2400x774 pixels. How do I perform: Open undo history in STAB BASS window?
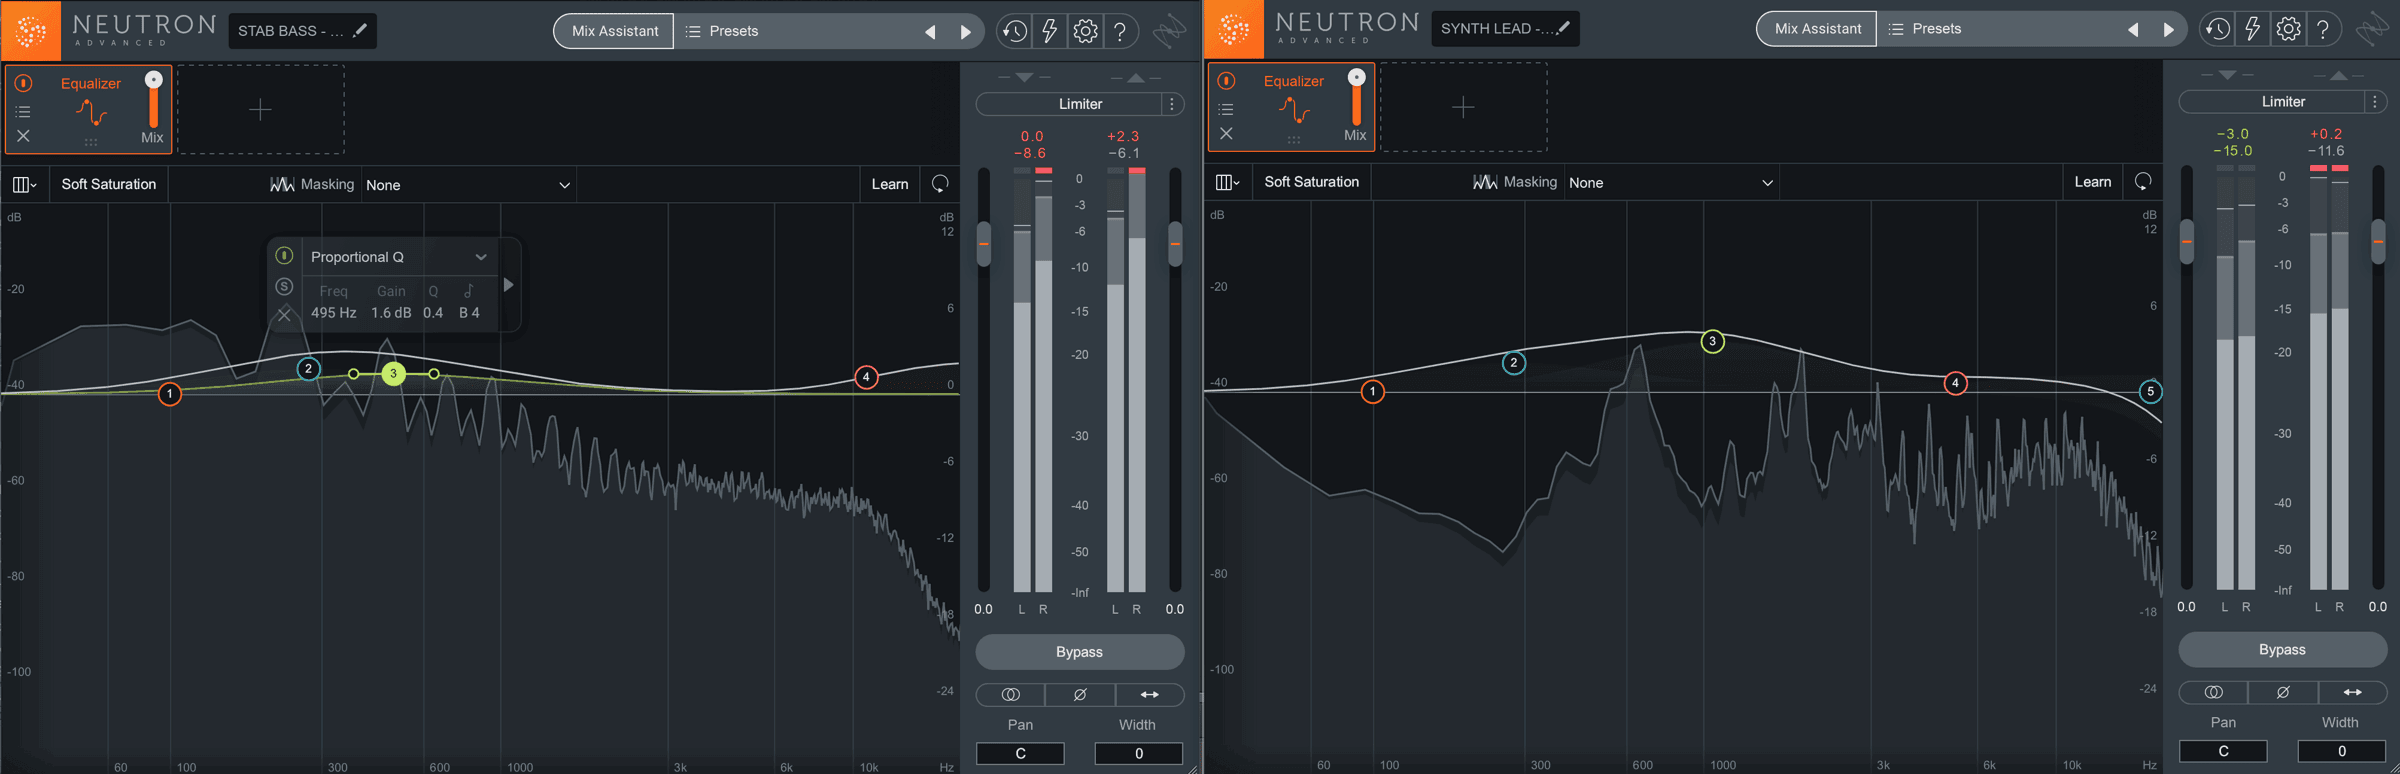(1014, 31)
